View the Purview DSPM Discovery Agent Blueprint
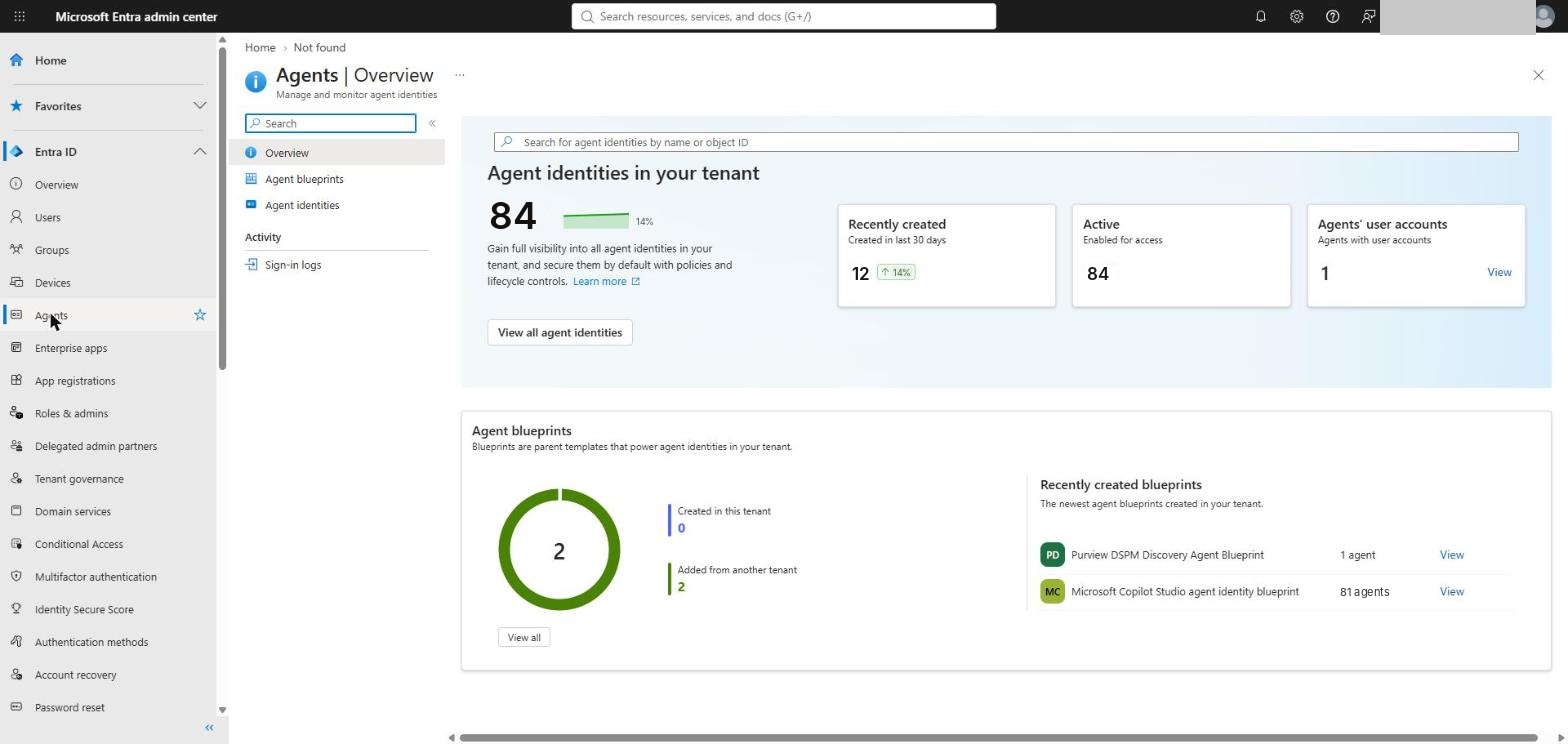1568x744 pixels. (1451, 555)
